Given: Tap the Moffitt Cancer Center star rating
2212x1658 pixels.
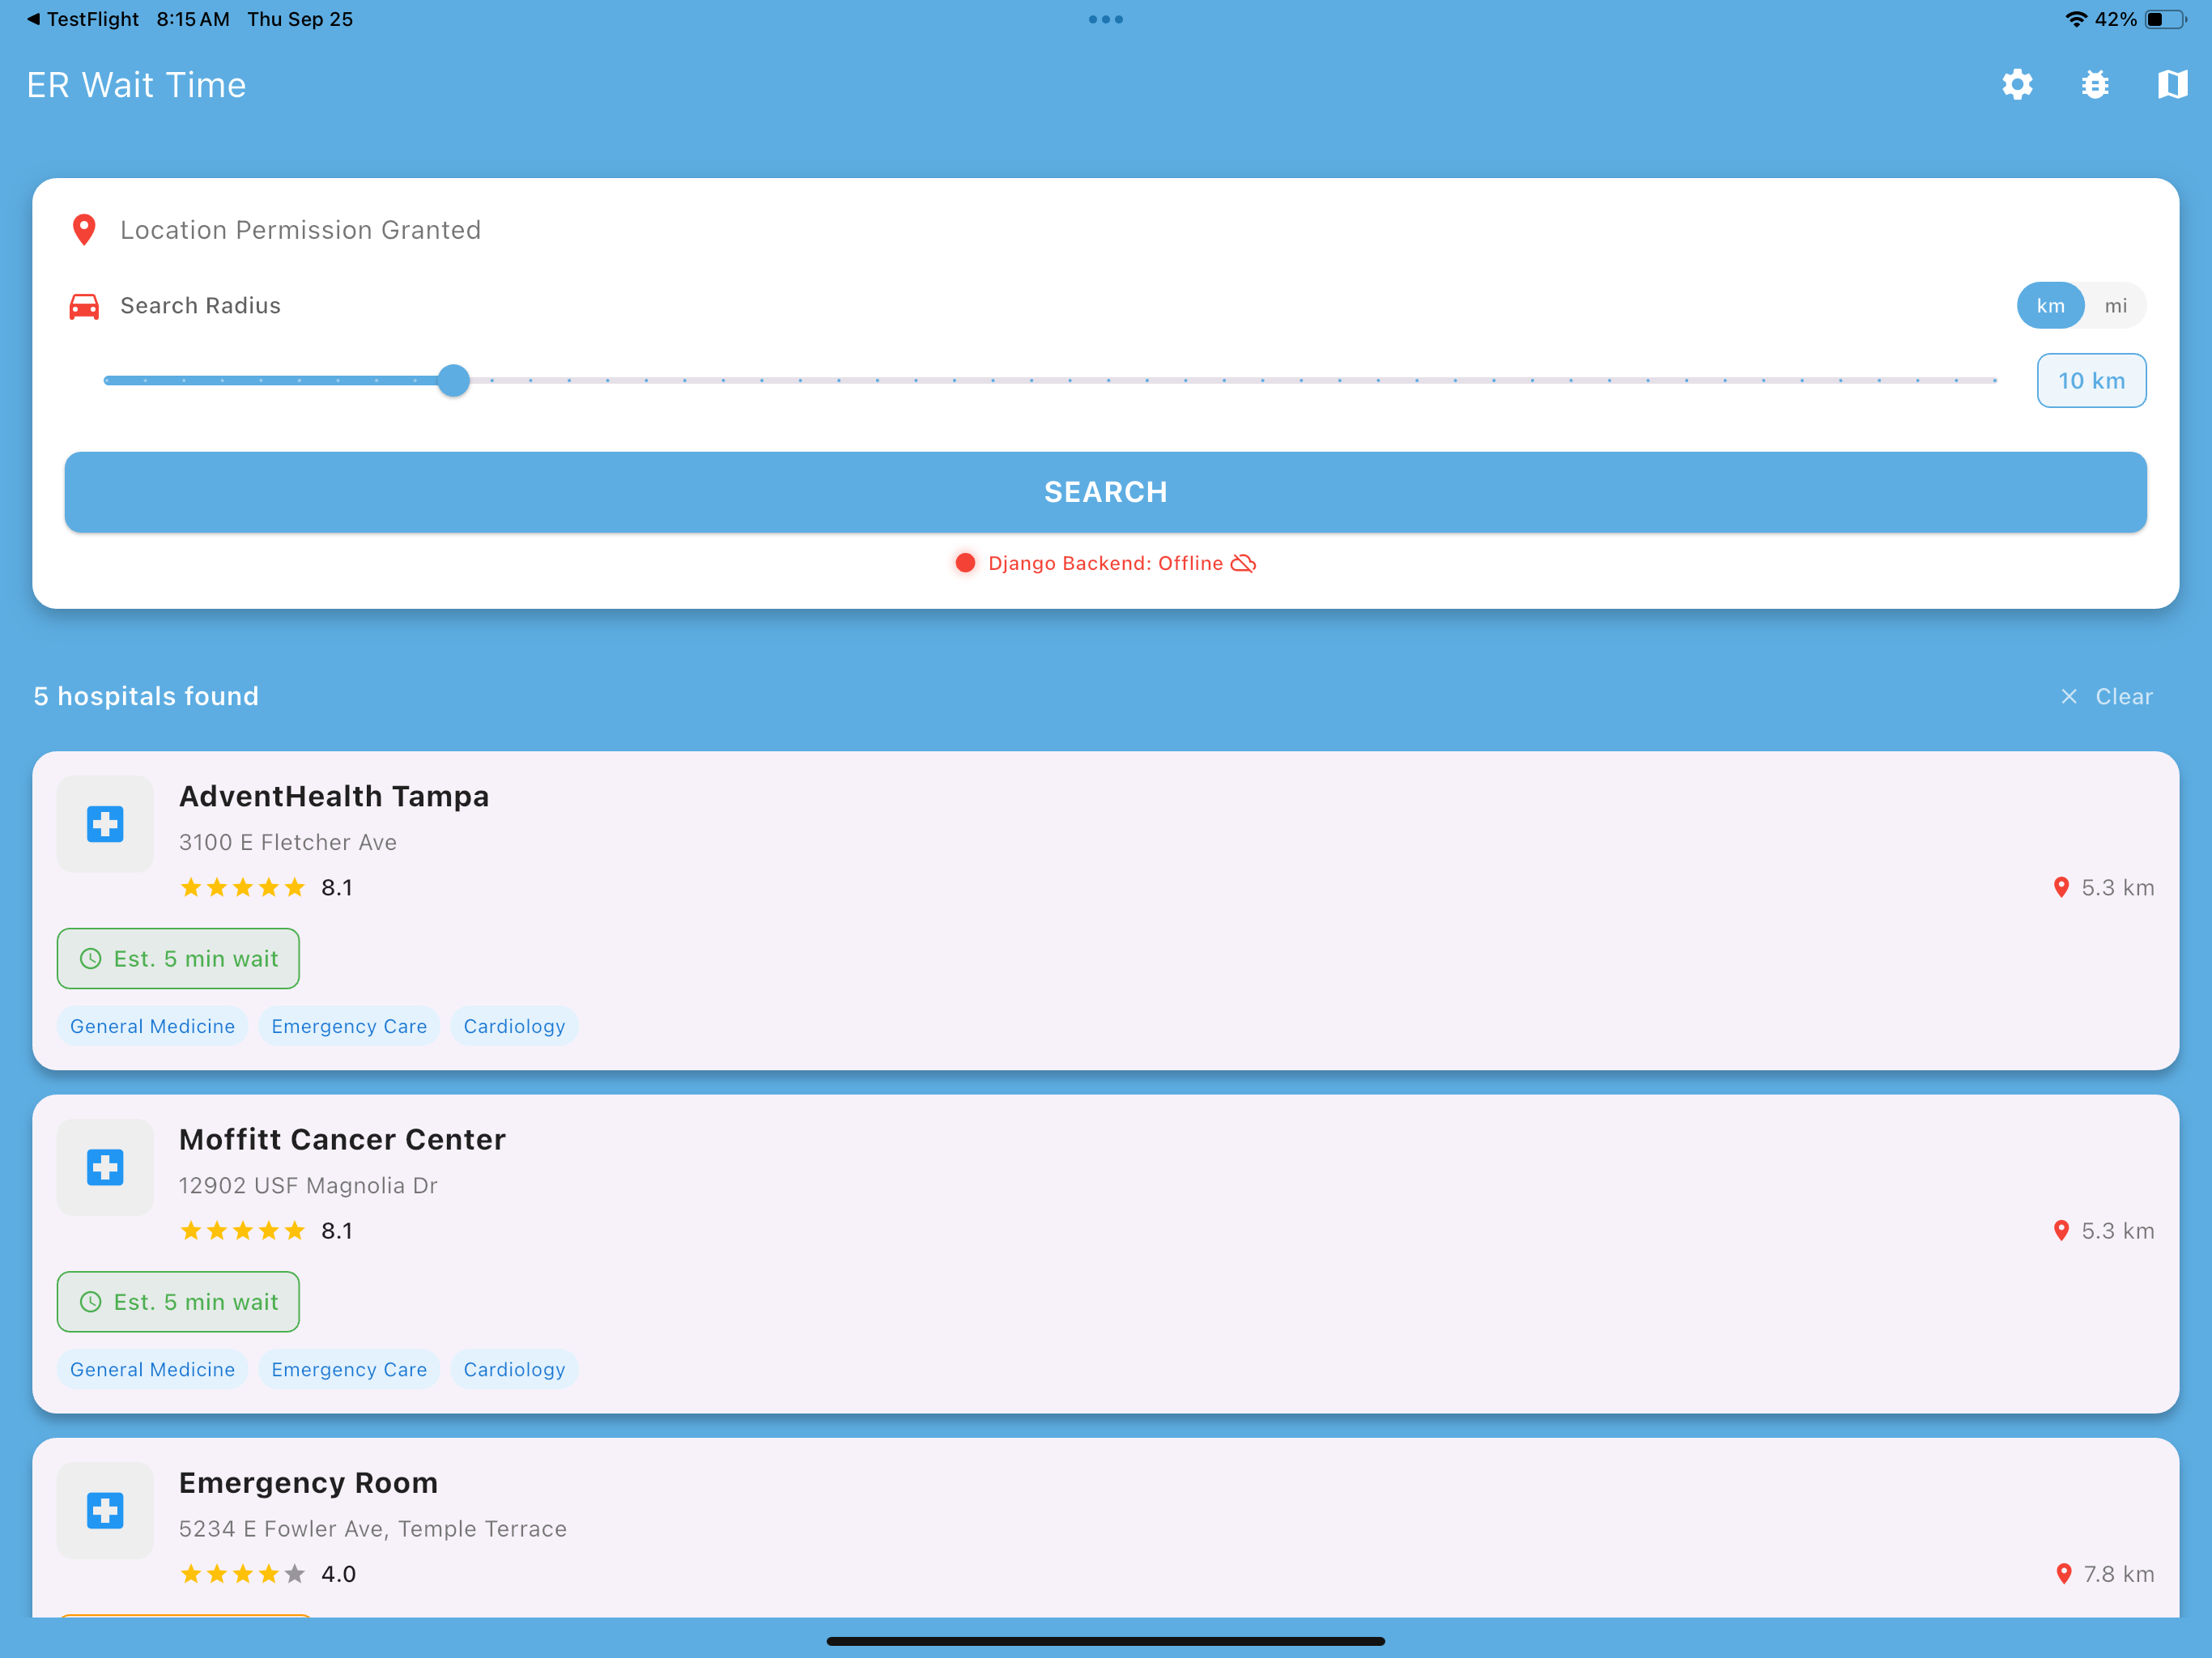Looking at the screenshot, I should pos(242,1231).
